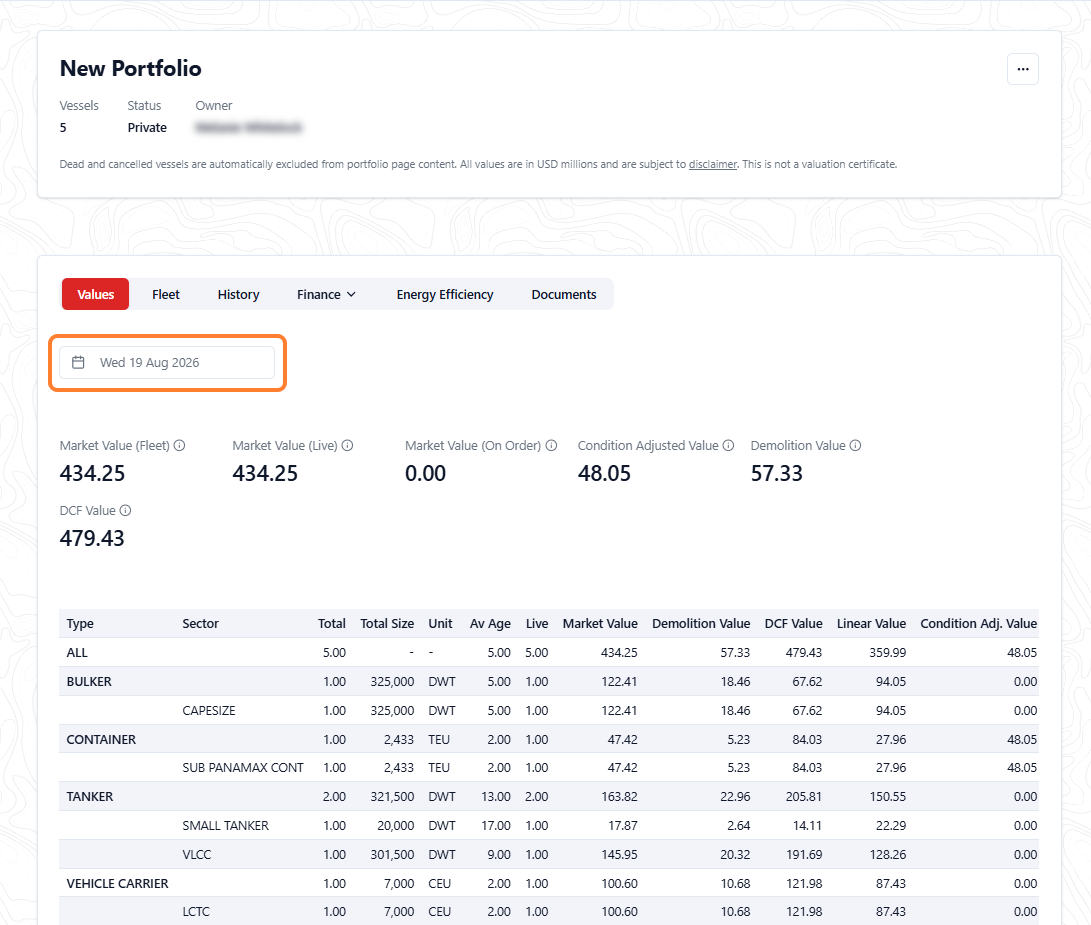Viewport: 1091px width, 925px height.
Task: Click the Market Value column header
Action: 600,624
